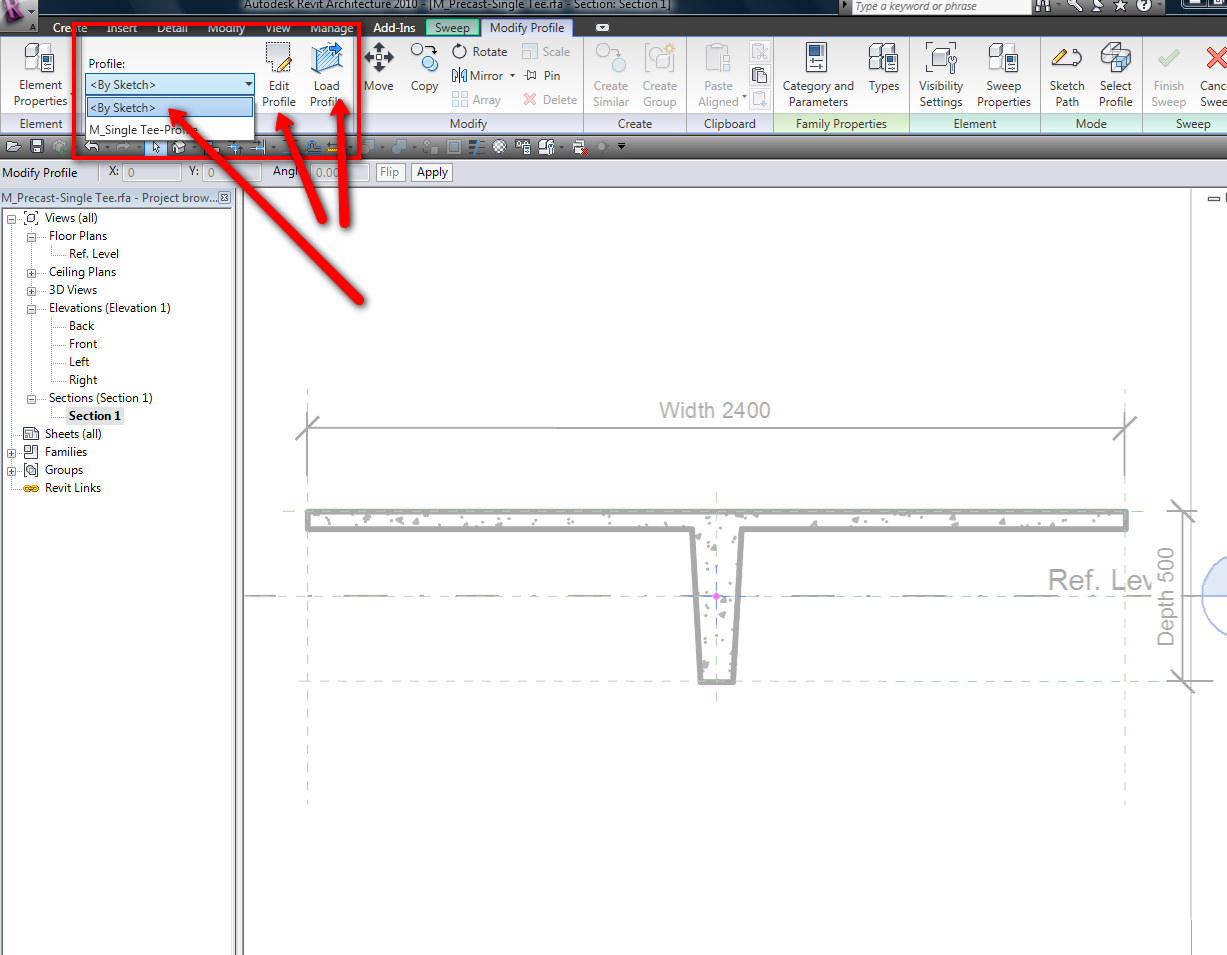Click the search binoculars icon
This screenshot has width=1227, height=955.
click(1044, 6)
